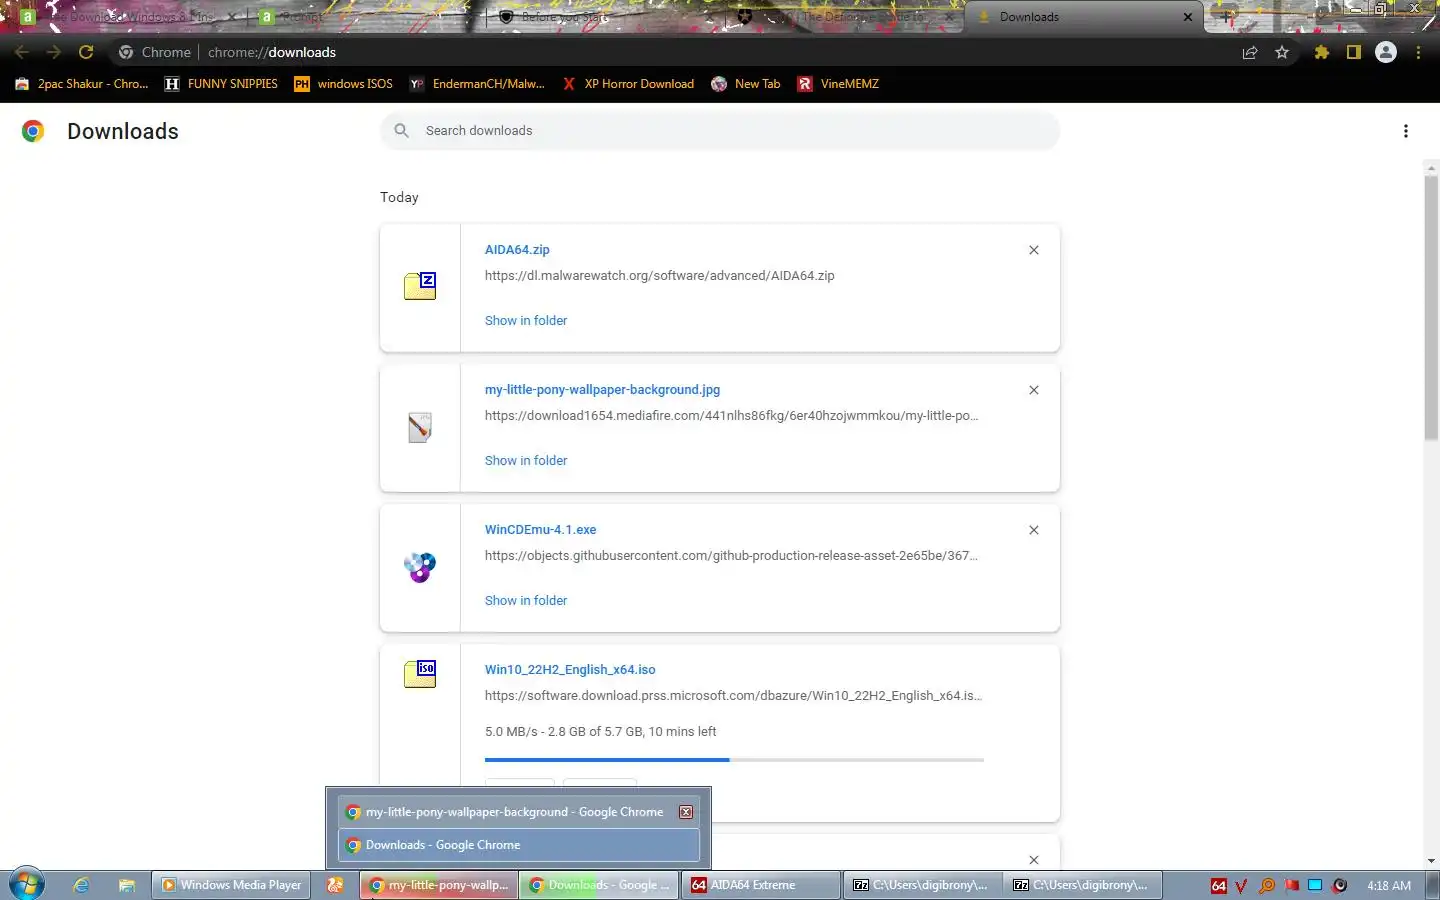Image resolution: width=1440 pixels, height=900 pixels.
Task: Click the search magnifier icon
Action: point(402,131)
